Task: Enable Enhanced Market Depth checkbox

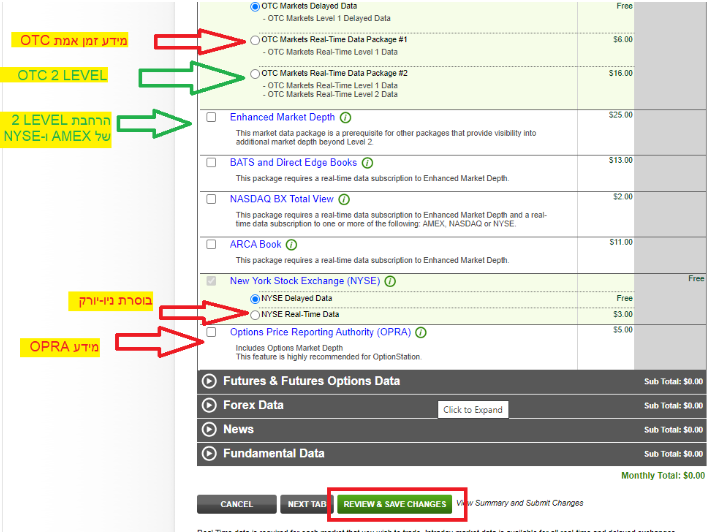Action: point(211,117)
